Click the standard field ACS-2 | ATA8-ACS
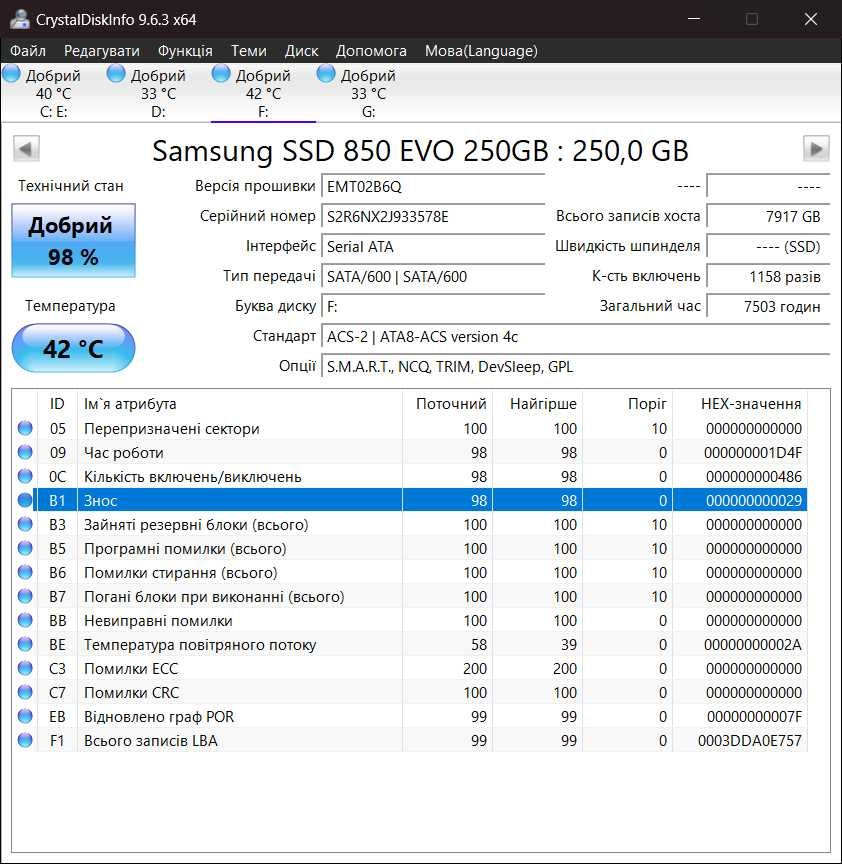Screen dimensions: 842x864 (575, 336)
